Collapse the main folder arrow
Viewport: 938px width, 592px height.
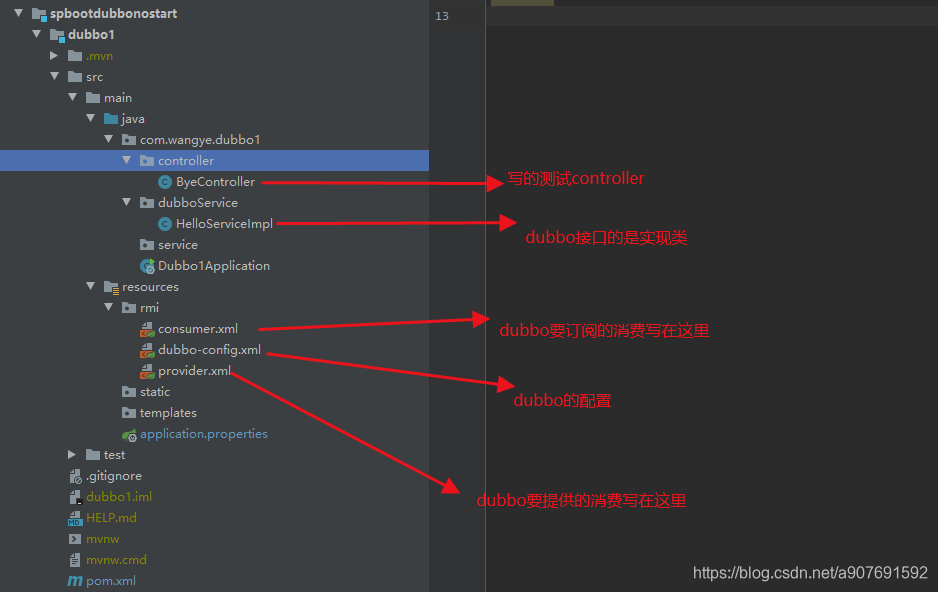pyautogui.click(x=72, y=97)
